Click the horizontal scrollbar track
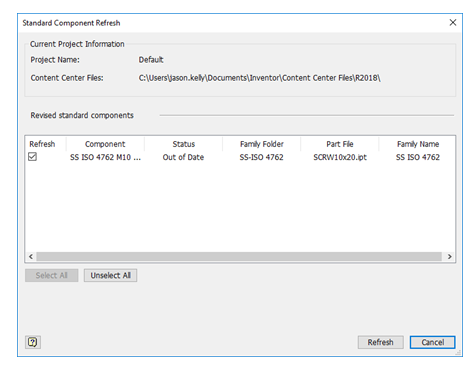 pos(239,256)
